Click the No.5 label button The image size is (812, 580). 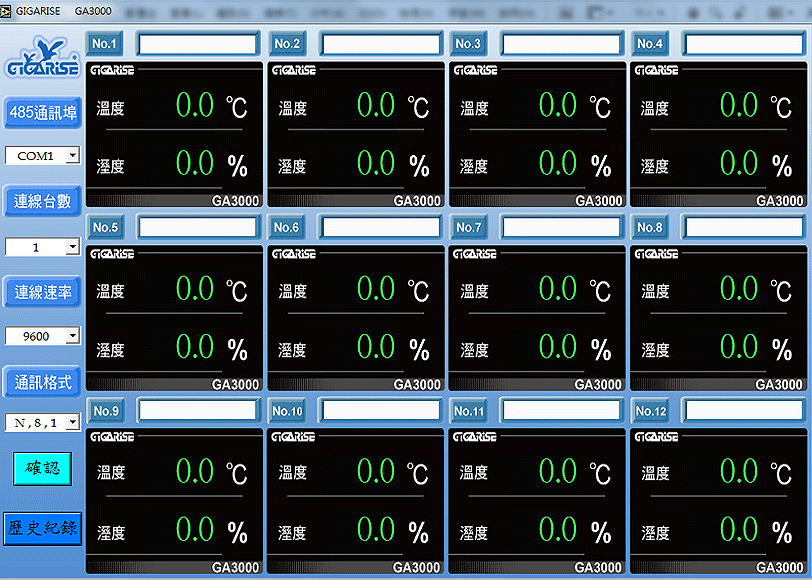click(x=105, y=227)
